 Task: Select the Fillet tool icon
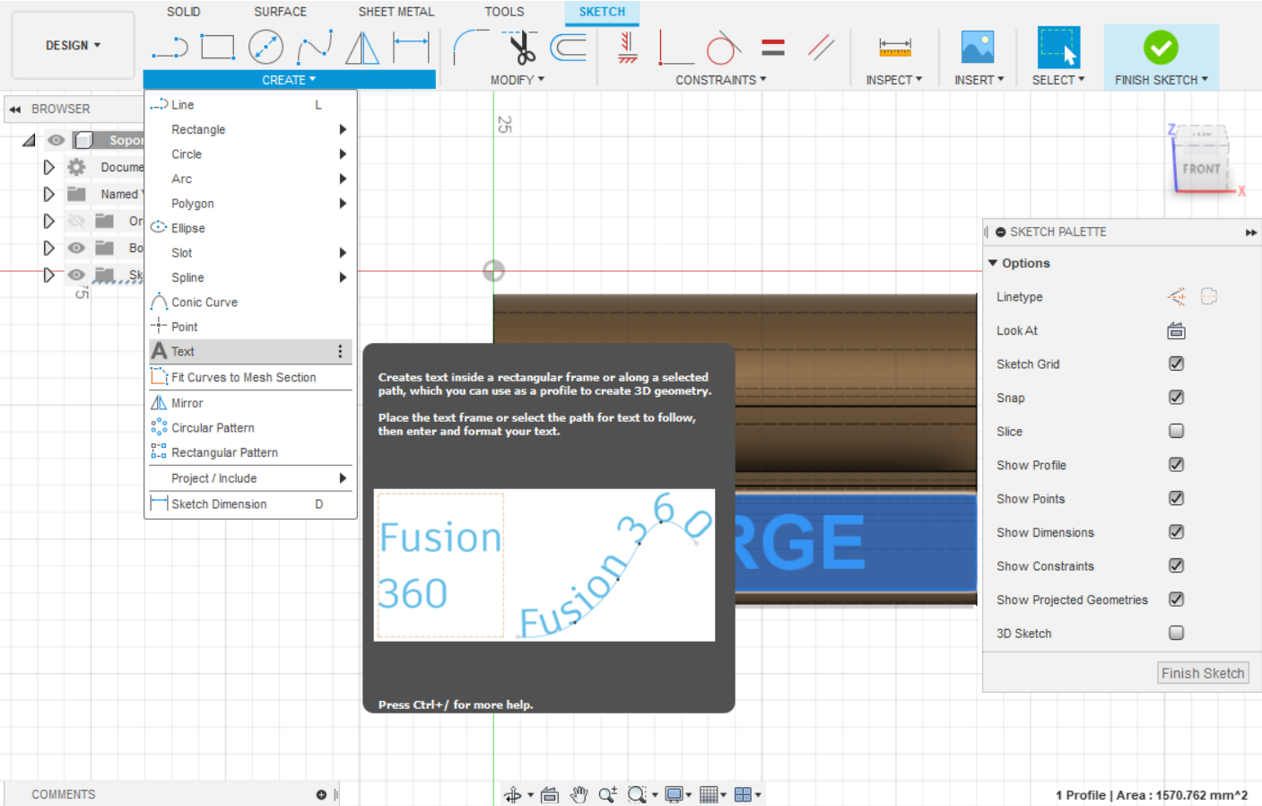click(470, 46)
